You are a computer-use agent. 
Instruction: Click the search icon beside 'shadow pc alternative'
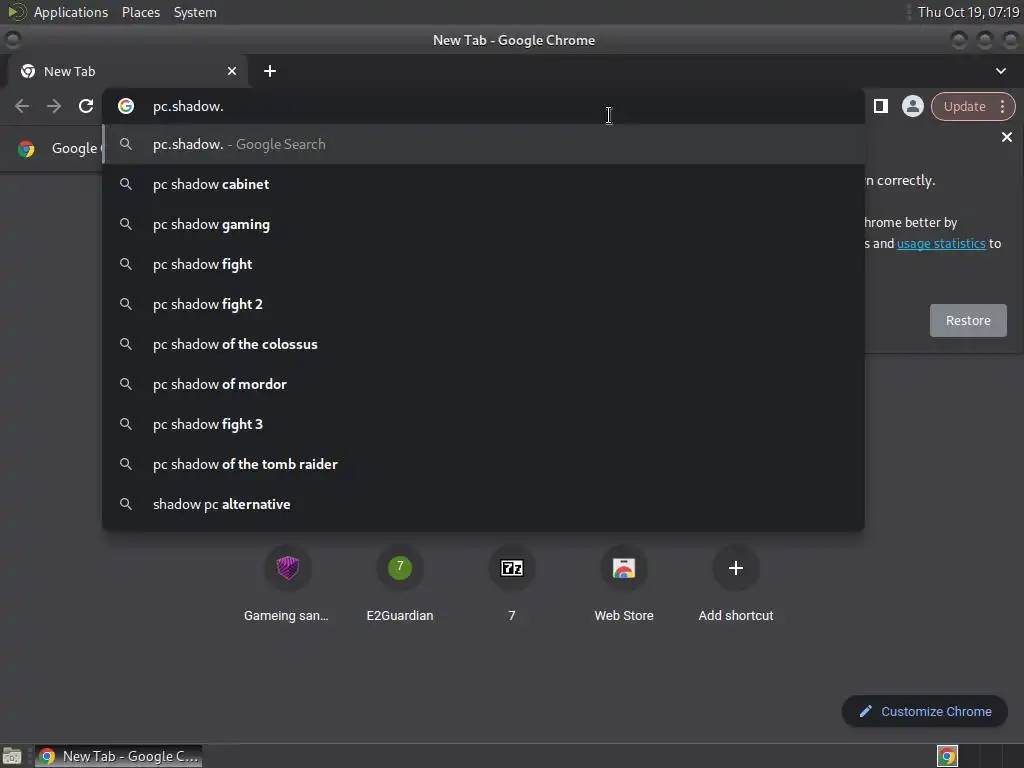click(126, 504)
